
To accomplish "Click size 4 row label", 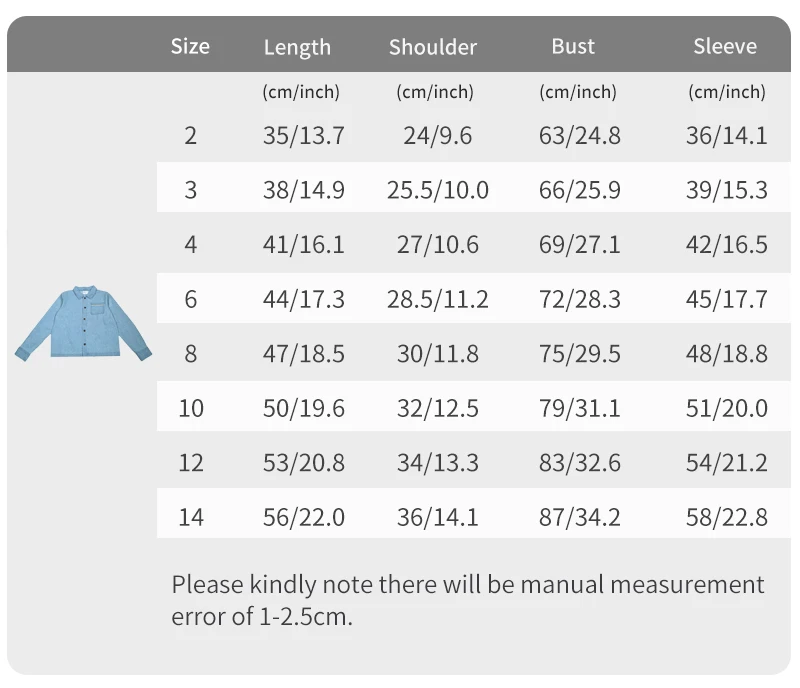I will pos(190,244).
